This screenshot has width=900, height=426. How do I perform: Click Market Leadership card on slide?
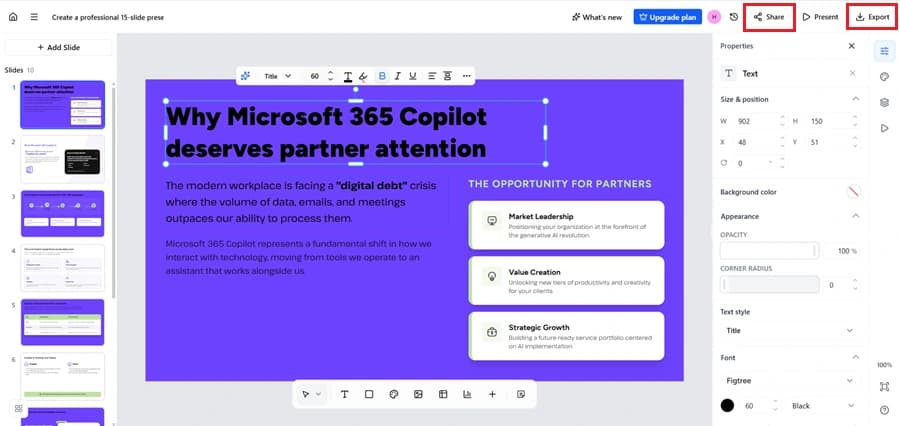tap(567, 225)
